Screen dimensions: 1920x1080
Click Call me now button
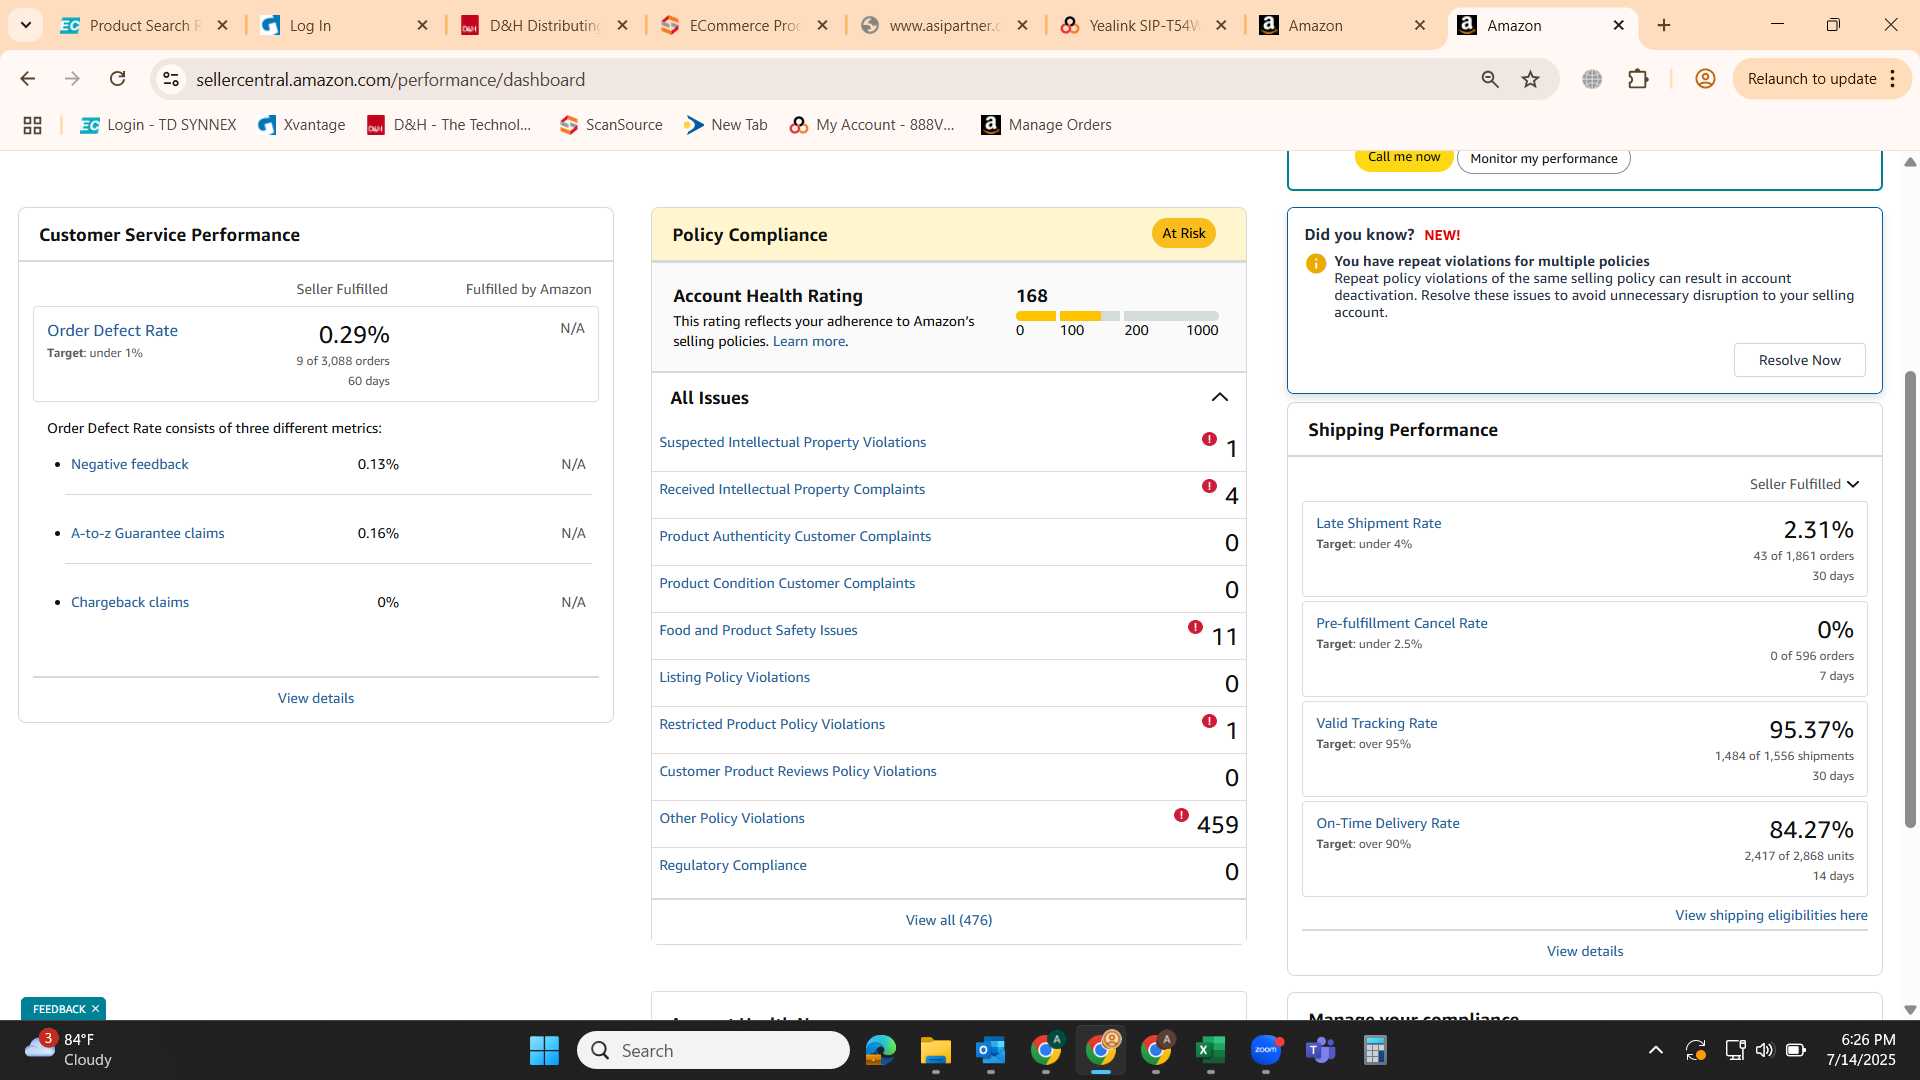(x=1404, y=158)
